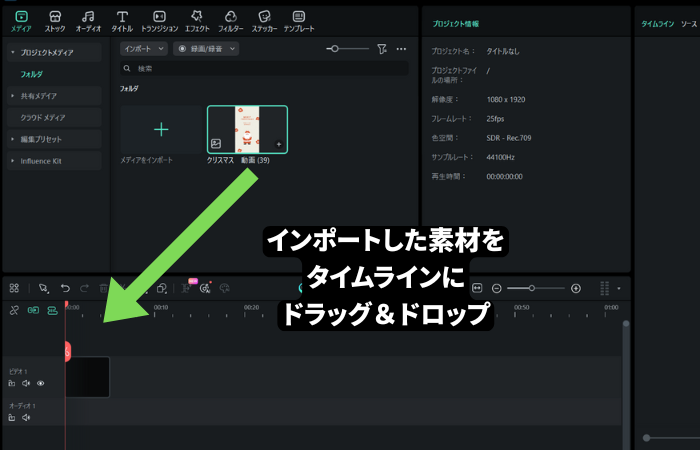The width and height of the screenshot is (700, 450).
Task: Open the media filter icon menu
Action: 382,49
